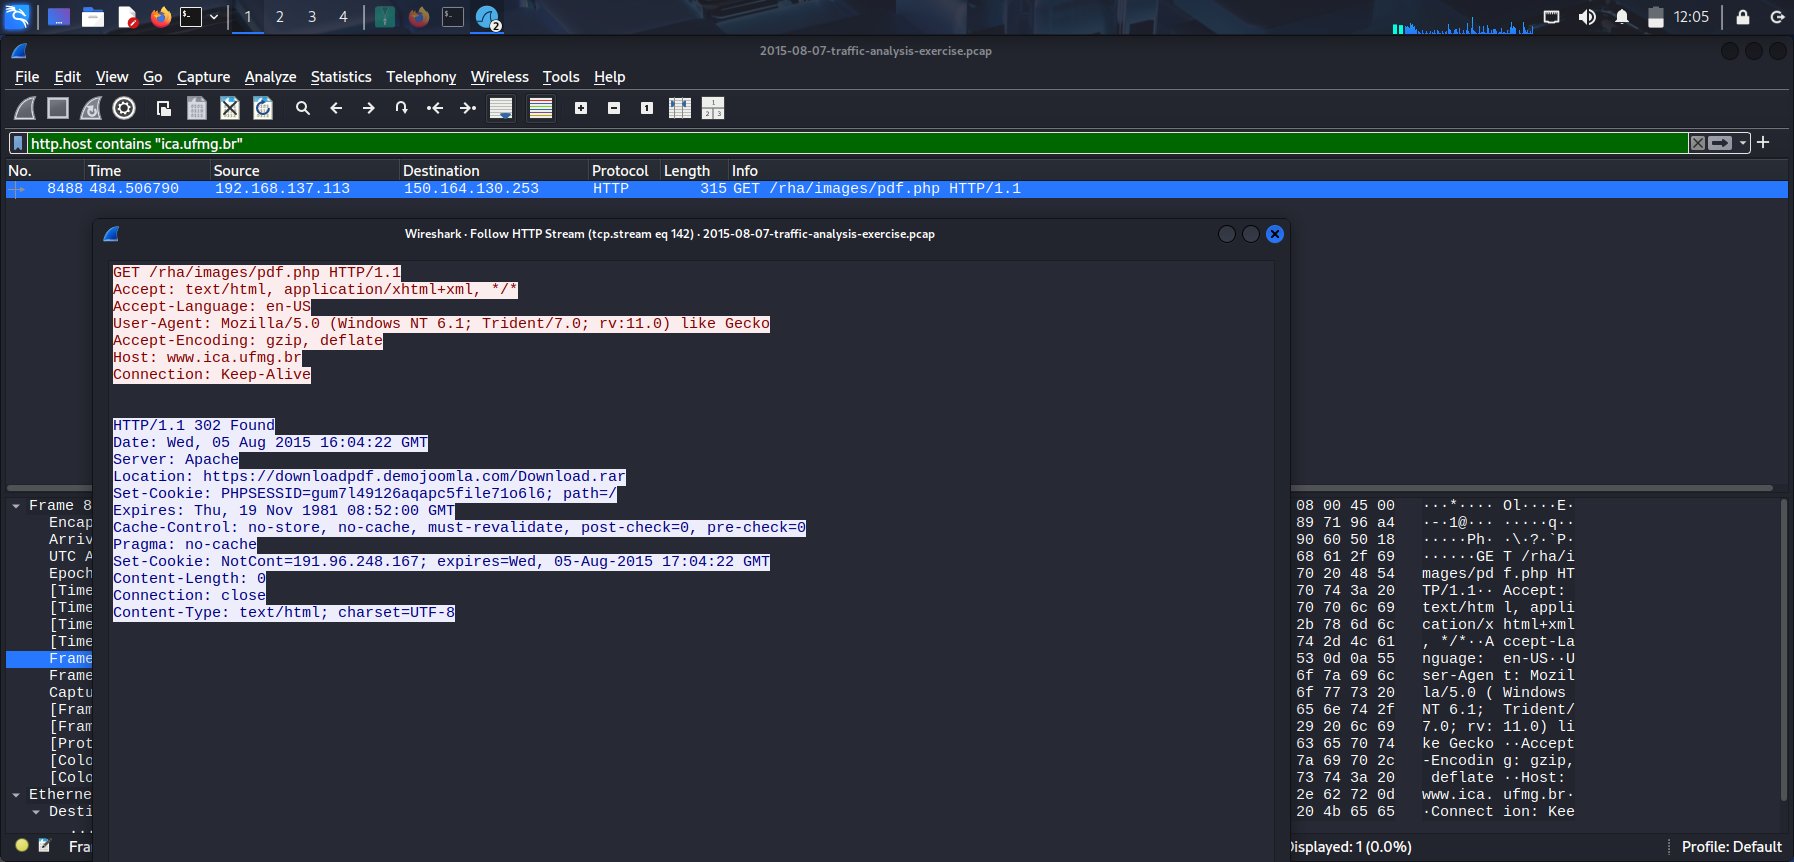Viewport: 1794px width, 862px height.
Task: Open the Wireless menu
Action: [x=500, y=77]
